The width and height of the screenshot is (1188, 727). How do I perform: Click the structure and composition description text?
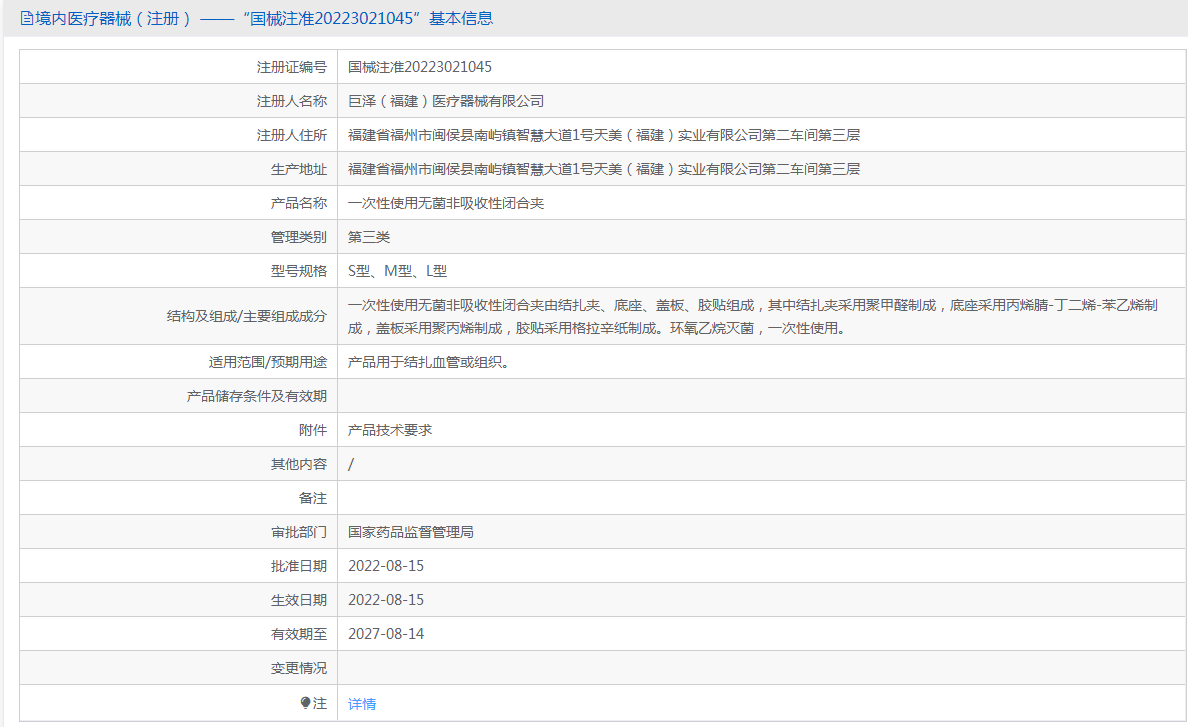click(752, 316)
